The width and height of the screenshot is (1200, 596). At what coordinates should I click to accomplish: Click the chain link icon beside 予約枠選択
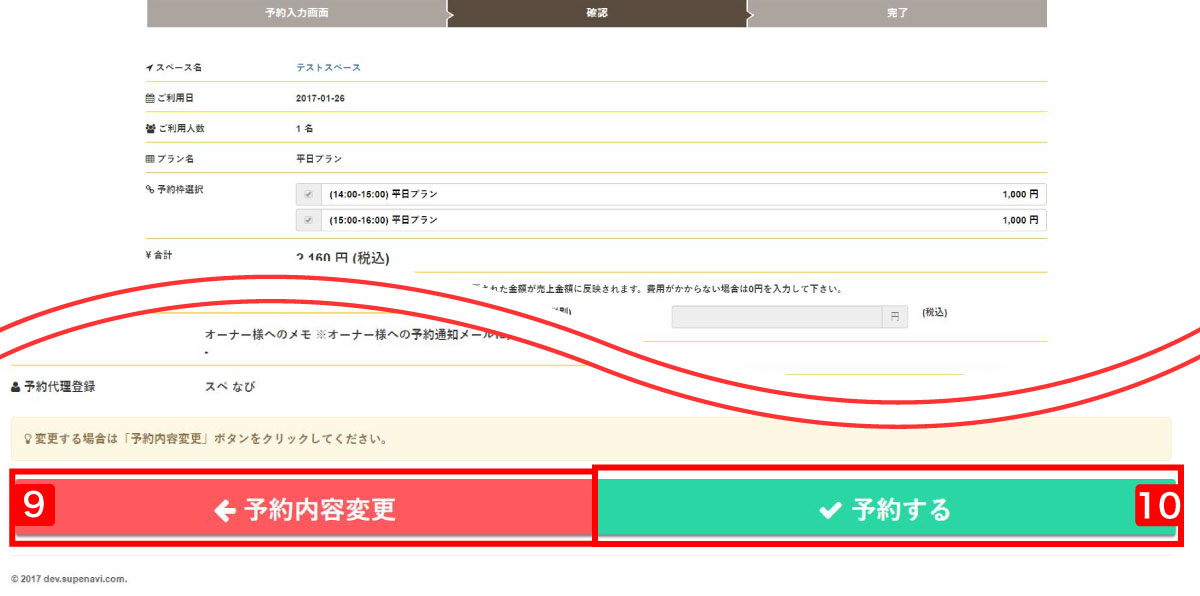(x=150, y=189)
